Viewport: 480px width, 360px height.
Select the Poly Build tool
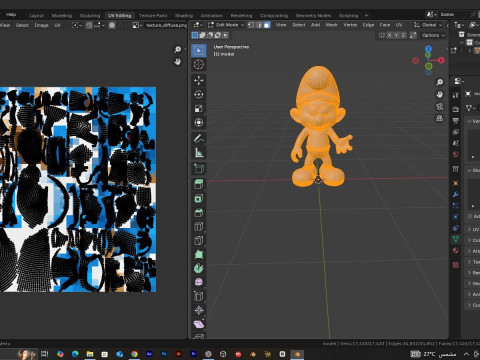[199, 254]
